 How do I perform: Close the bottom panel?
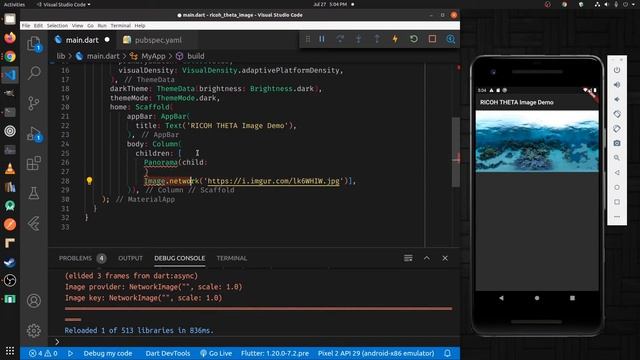[x=445, y=258]
